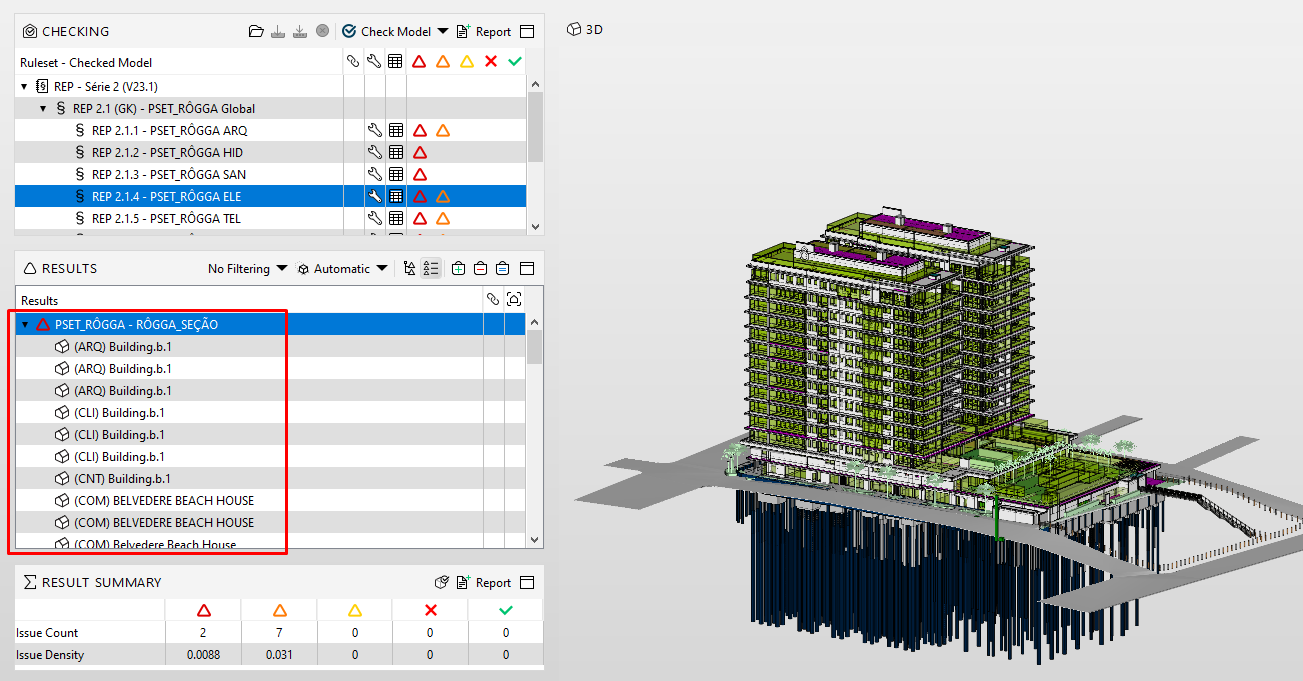Viewport: 1303px width, 681px height.
Task: Expand all results with green plus icon
Action: click(458, 268)
